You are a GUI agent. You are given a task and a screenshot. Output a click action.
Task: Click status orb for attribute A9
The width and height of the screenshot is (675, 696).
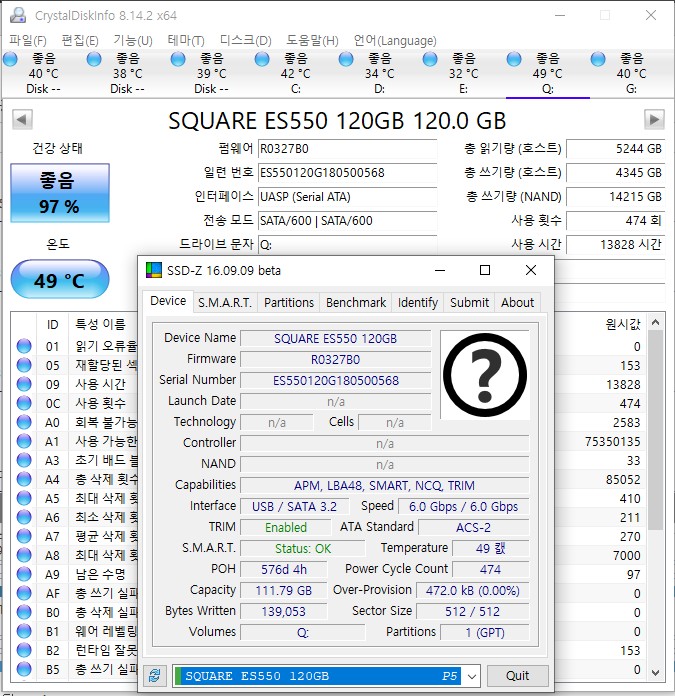pyautogui.click(x=24, y=574)
